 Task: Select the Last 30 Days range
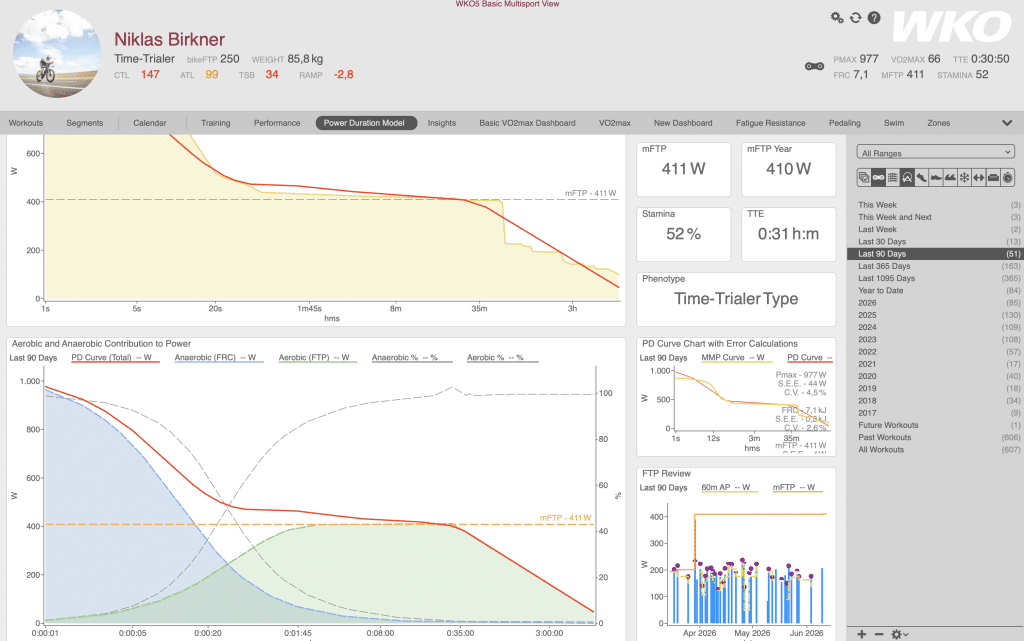point(935,242)
